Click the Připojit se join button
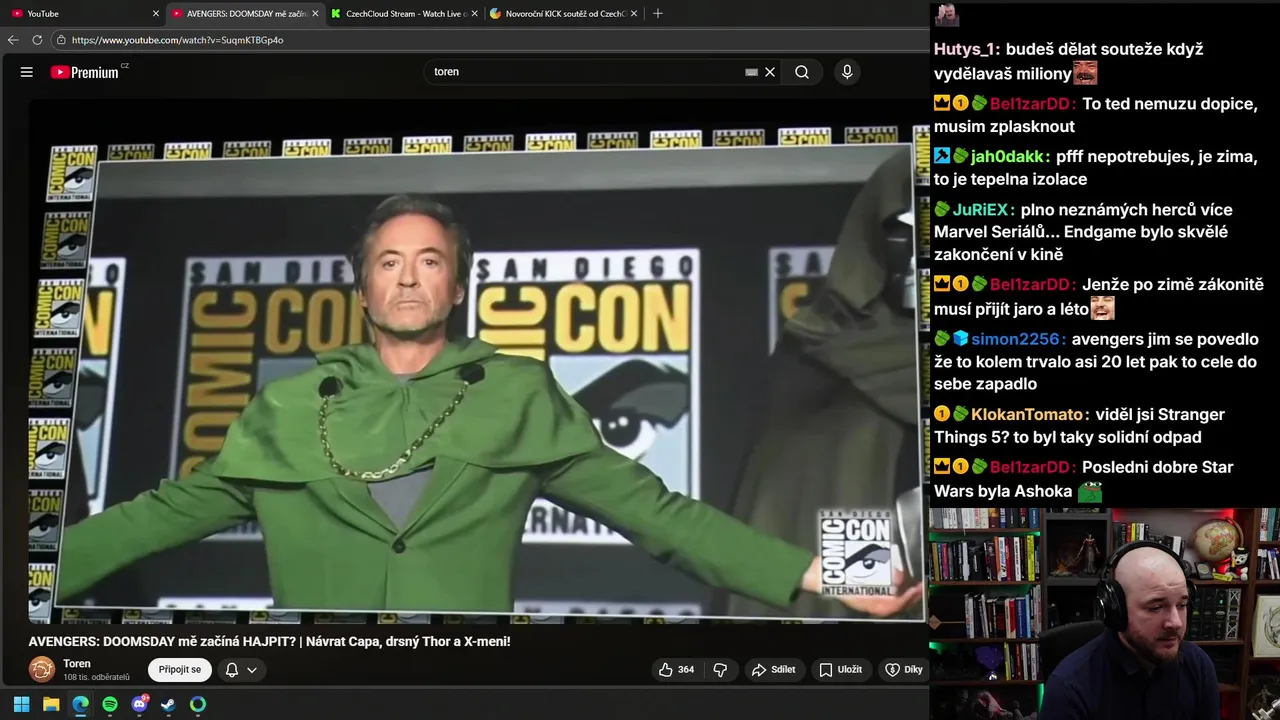The image size is (1280, 720). [180, 670]
